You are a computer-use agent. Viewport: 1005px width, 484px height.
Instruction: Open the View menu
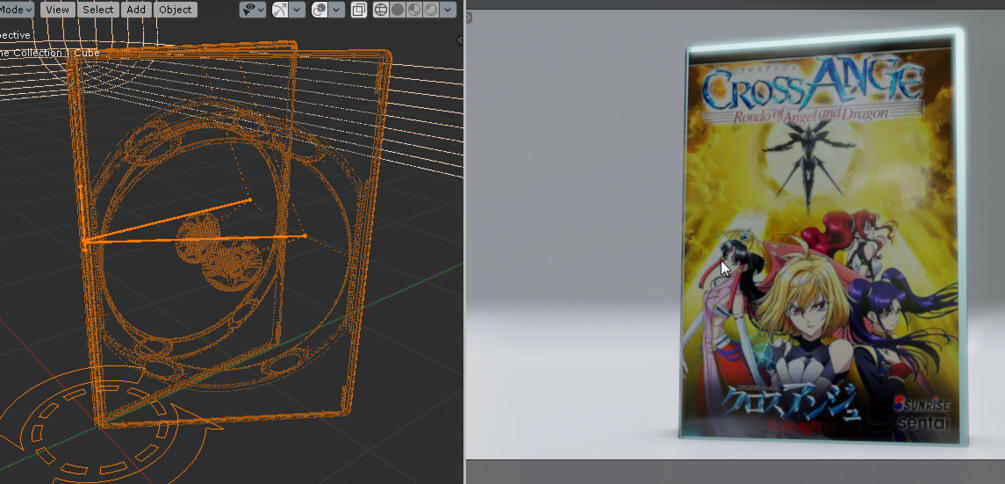(x=58, y=10)
